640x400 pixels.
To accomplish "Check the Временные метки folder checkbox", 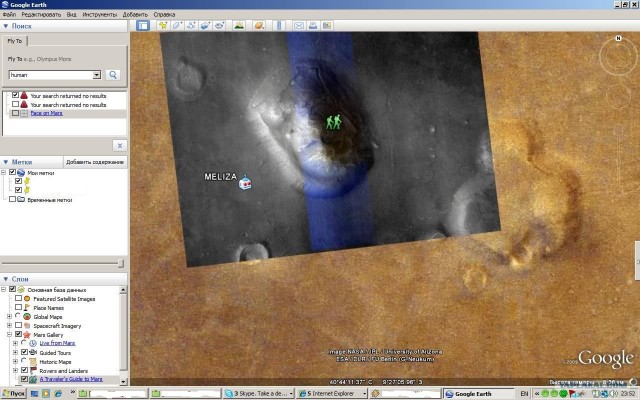I will pos(12,199).
